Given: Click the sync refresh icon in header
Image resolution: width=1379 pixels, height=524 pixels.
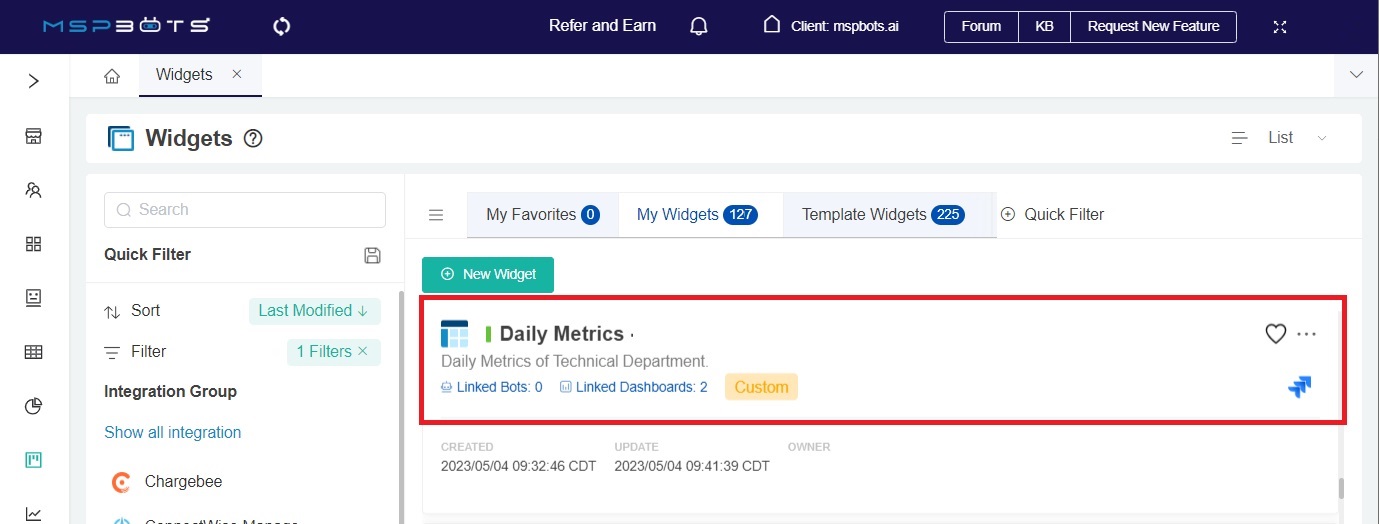Looking at the screenshot, I should 281,26.
